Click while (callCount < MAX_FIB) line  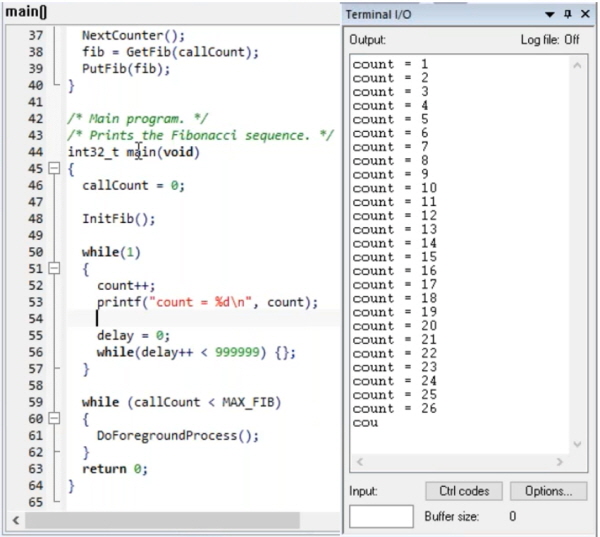coord(181,402)
